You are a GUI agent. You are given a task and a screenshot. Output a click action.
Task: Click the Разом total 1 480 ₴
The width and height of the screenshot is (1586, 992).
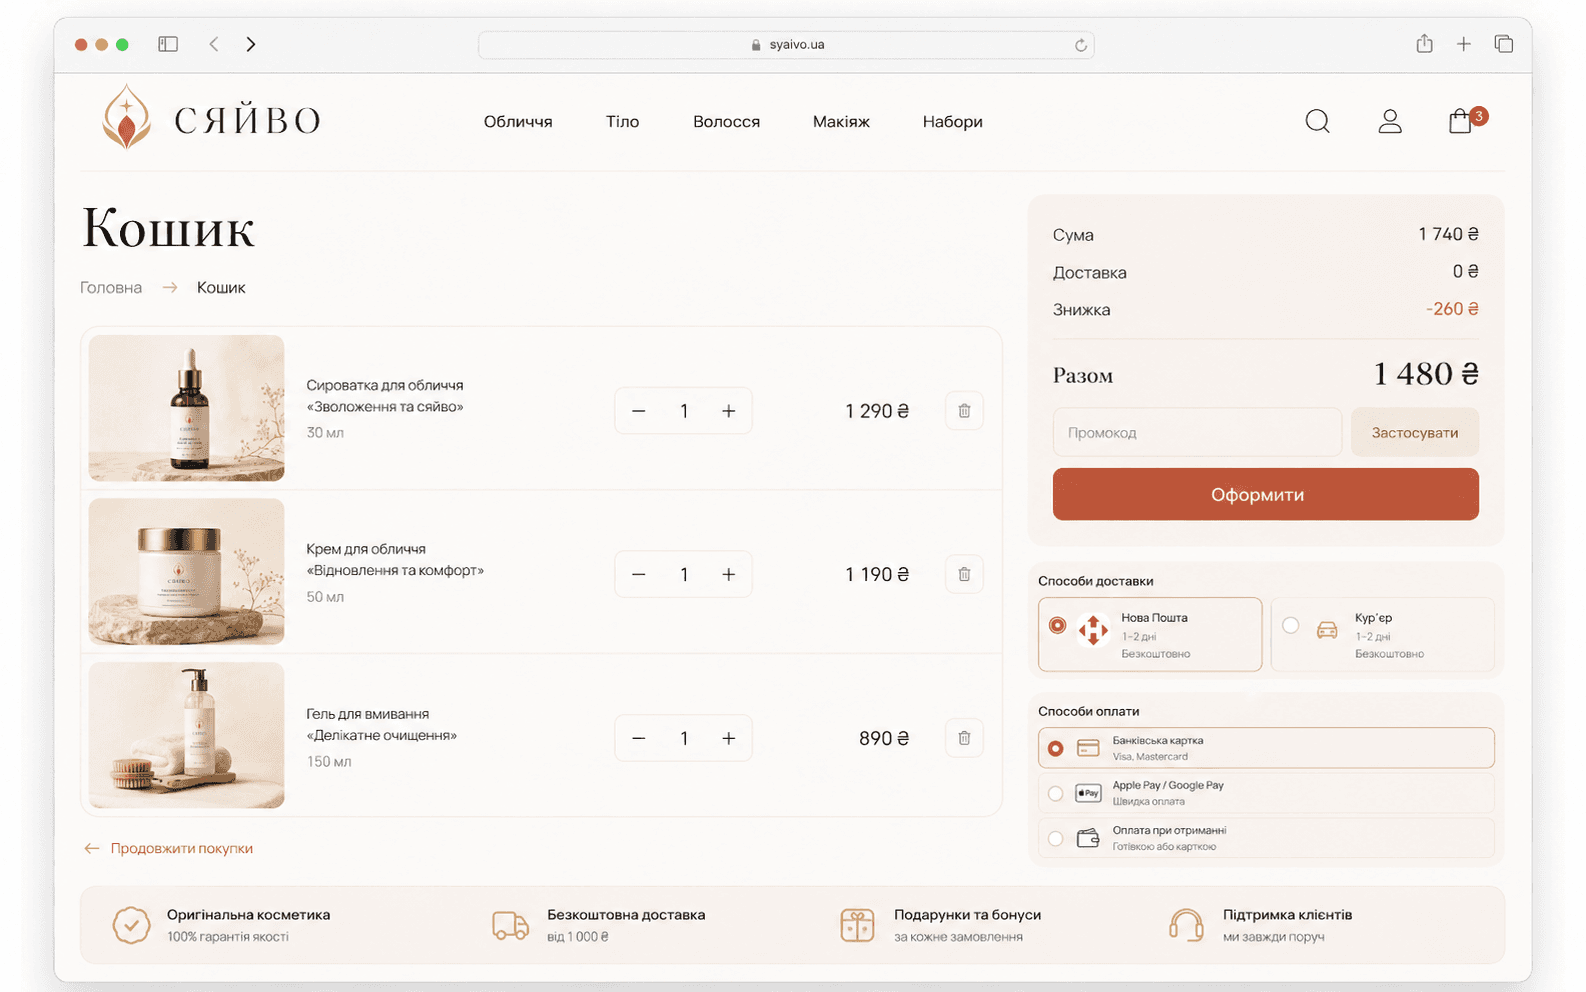click(1426, 374)
